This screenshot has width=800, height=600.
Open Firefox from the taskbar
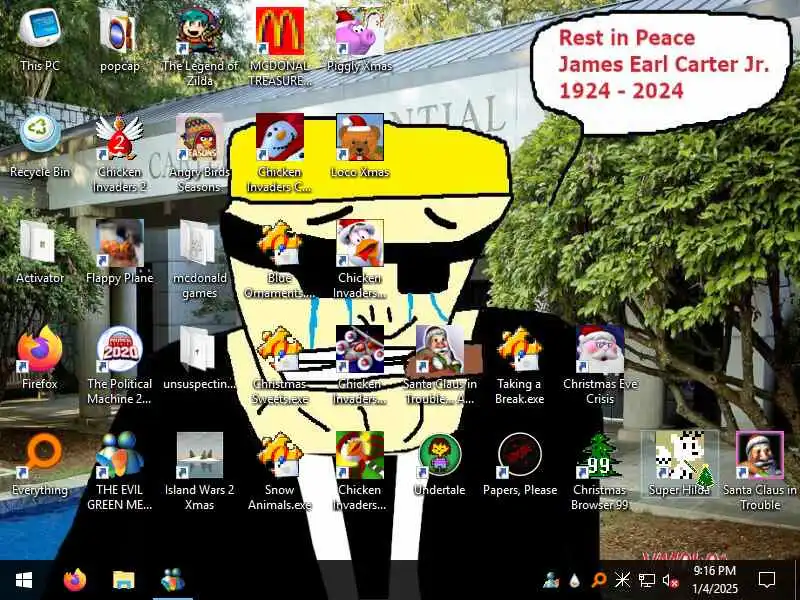pyautogui.click(x=74, y=580)
